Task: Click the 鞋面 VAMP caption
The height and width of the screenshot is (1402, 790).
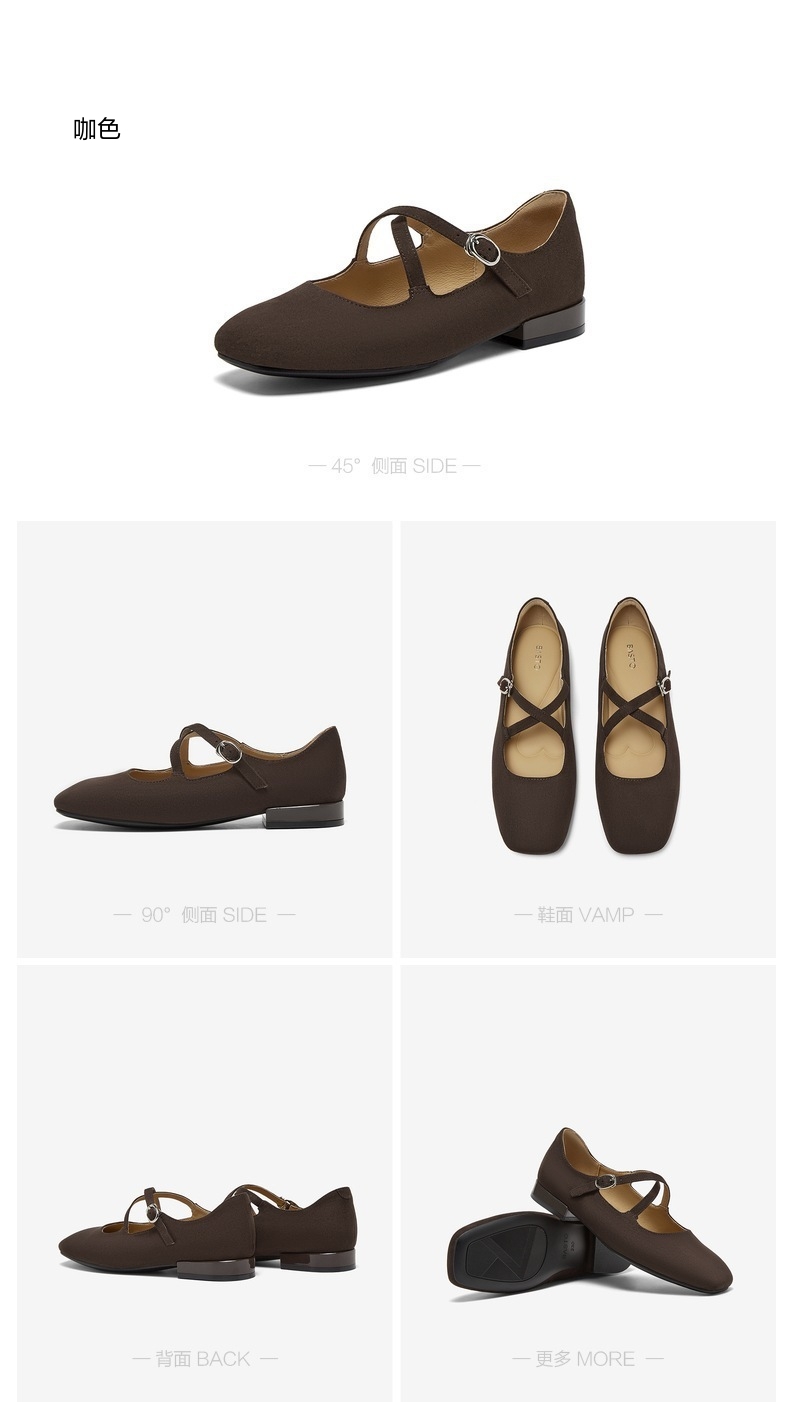Action: (588, 914)
